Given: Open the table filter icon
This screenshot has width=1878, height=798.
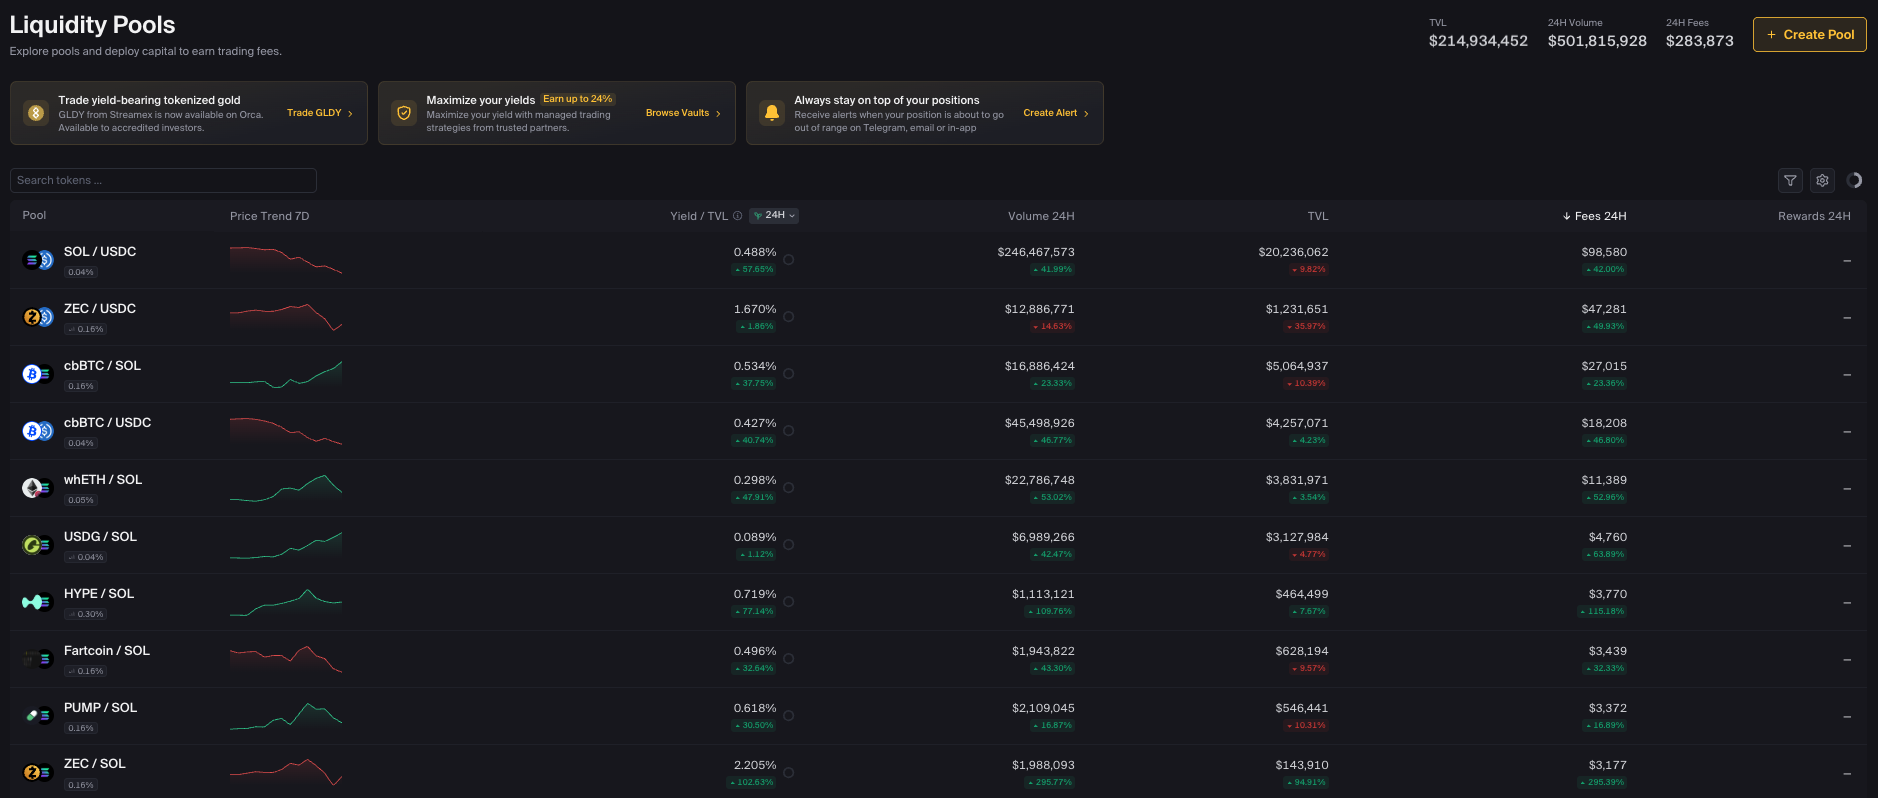Looking at the screenshot, I should pyautogui.click(x=1790, y=181).
